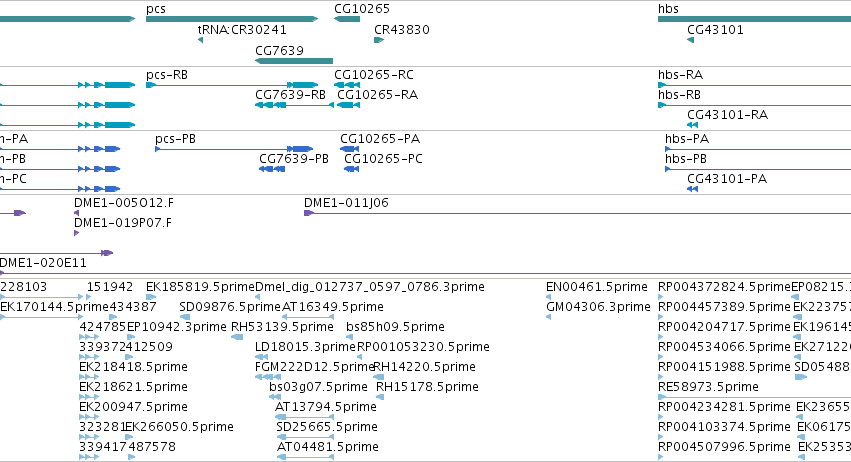The image size is (851, 462).
Task: Click the CG7639 gene bar
Action: [x=294, y=61]
